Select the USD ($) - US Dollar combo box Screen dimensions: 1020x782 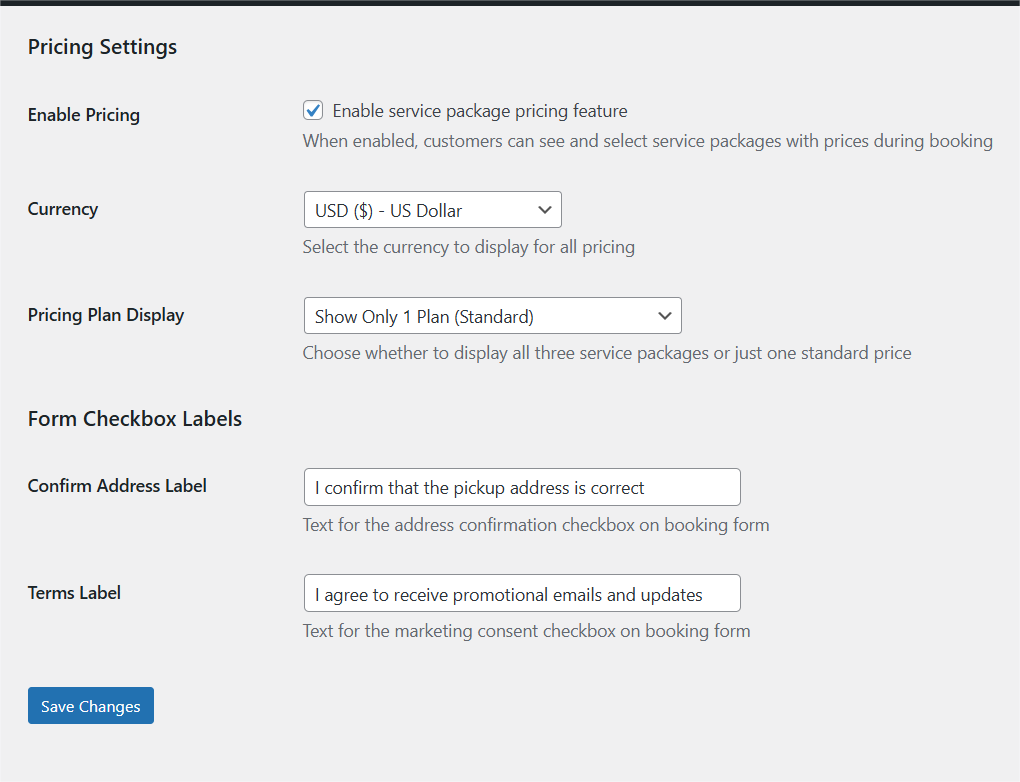point(432,209)
